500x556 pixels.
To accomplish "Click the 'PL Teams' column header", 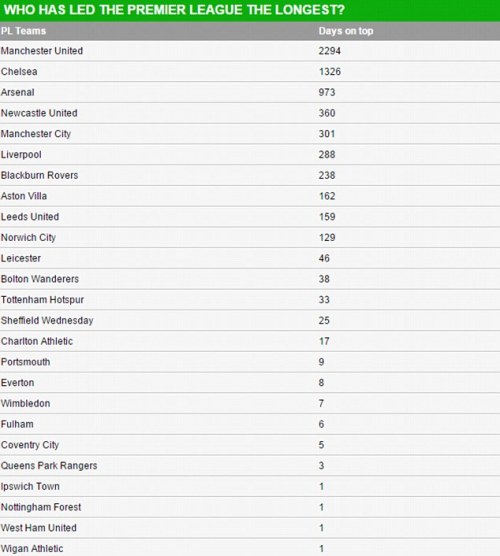I will pos(23,31).
